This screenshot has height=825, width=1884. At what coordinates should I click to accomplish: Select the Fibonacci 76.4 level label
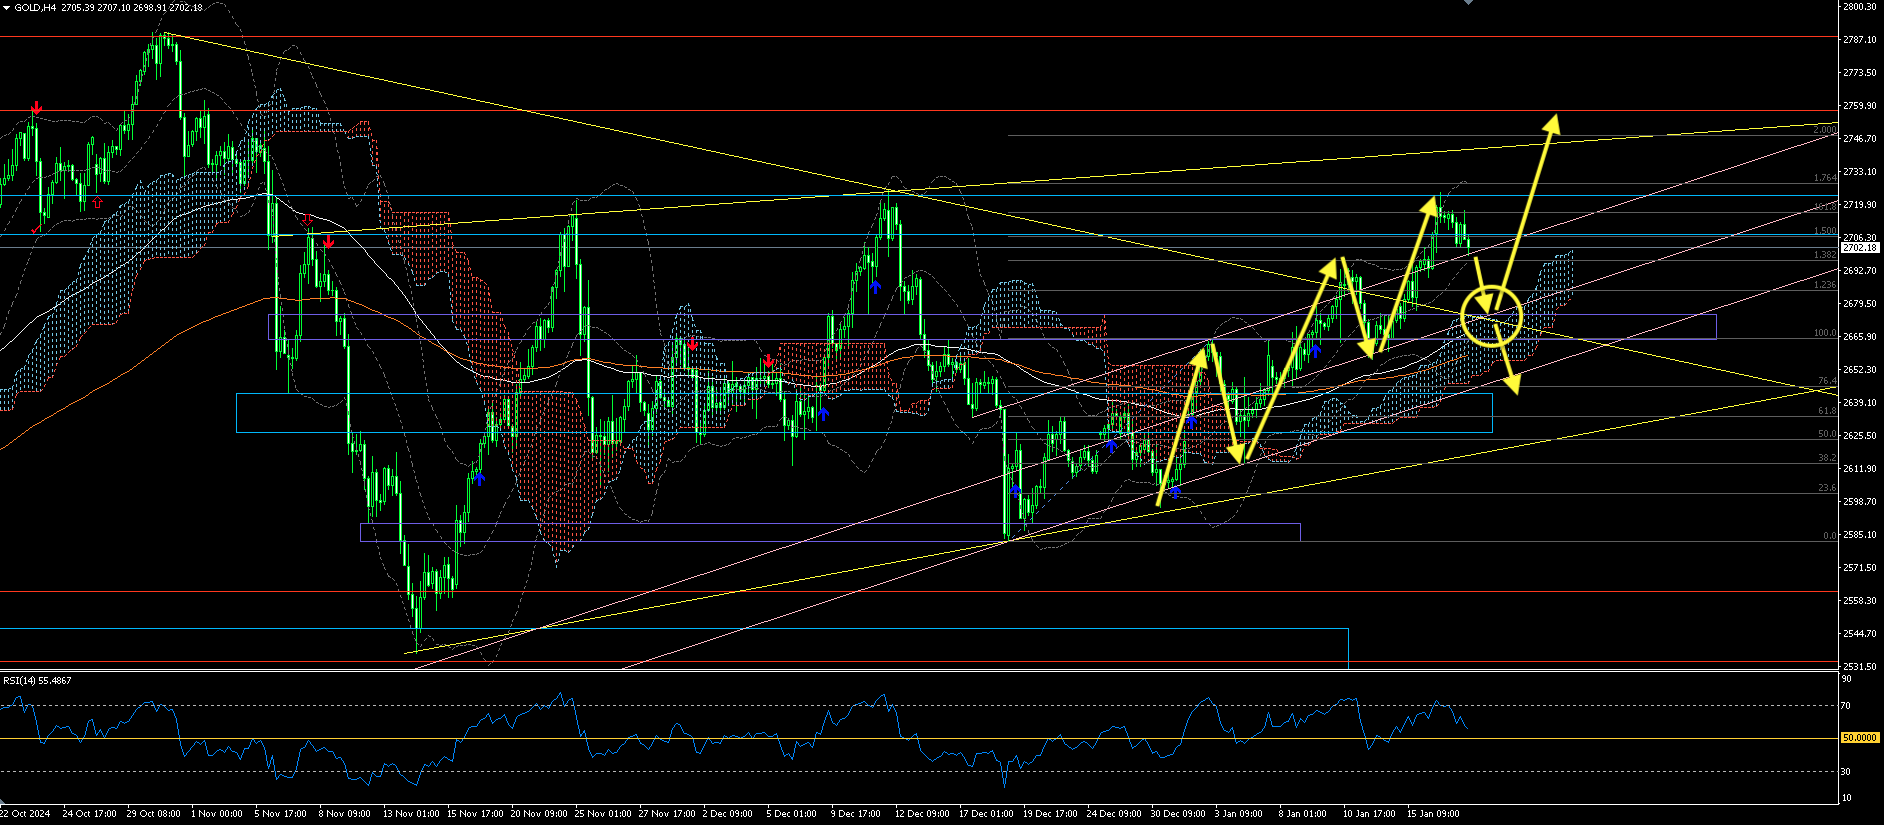click(1827, 382)
